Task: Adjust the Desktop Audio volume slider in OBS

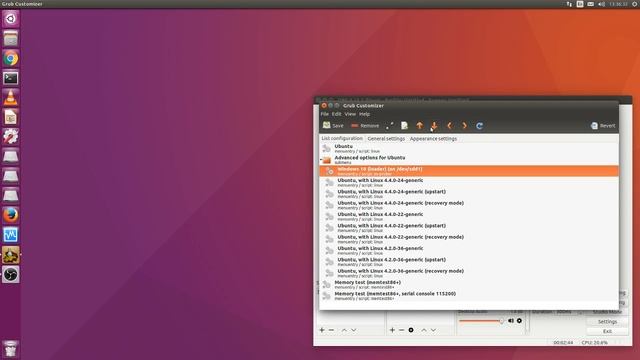Action: click(481, 321)
